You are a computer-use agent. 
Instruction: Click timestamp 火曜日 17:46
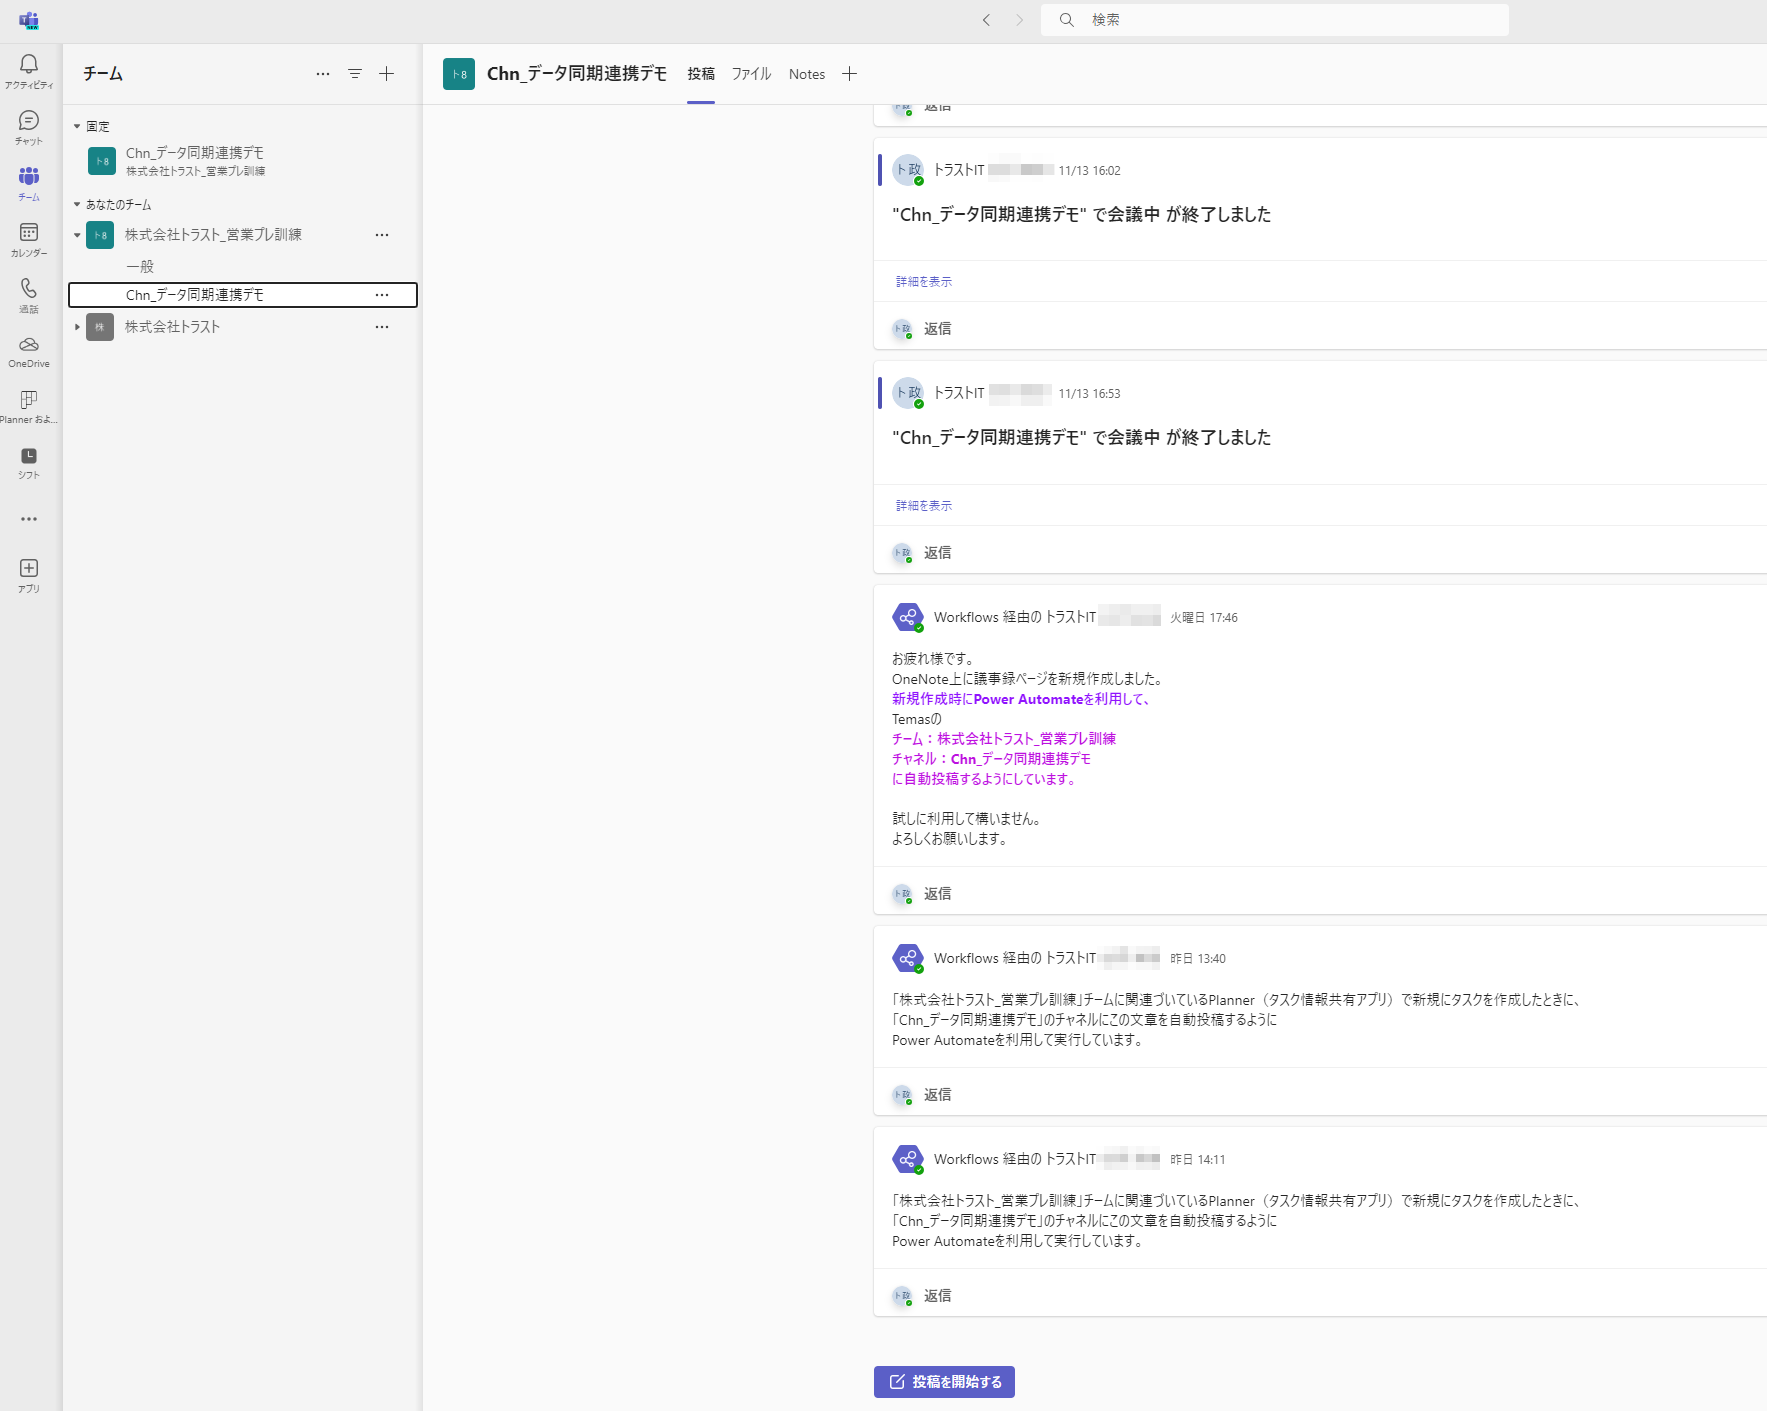(1204, 618)
